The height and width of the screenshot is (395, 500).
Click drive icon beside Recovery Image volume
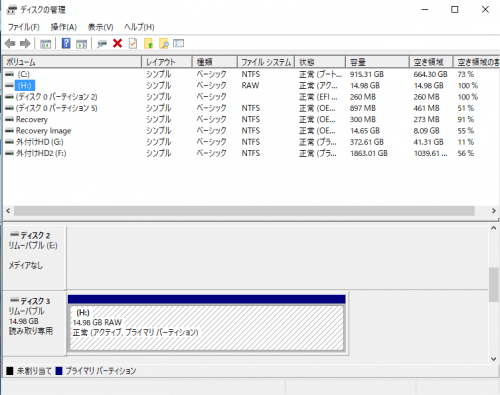9,131
